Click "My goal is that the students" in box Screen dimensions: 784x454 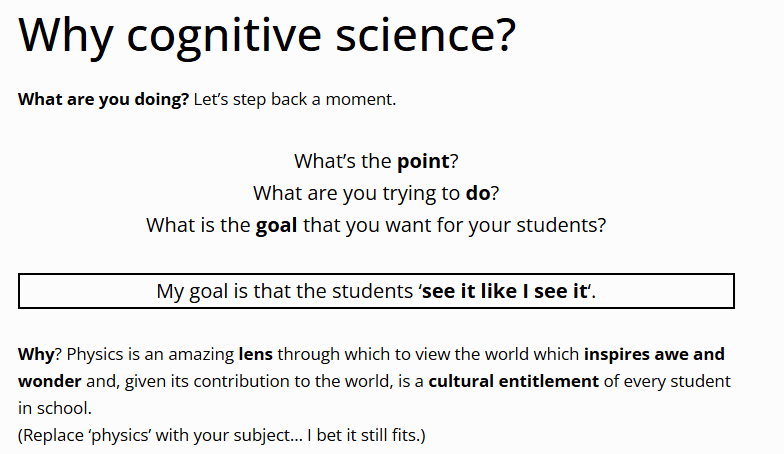(x=284, y=292)
